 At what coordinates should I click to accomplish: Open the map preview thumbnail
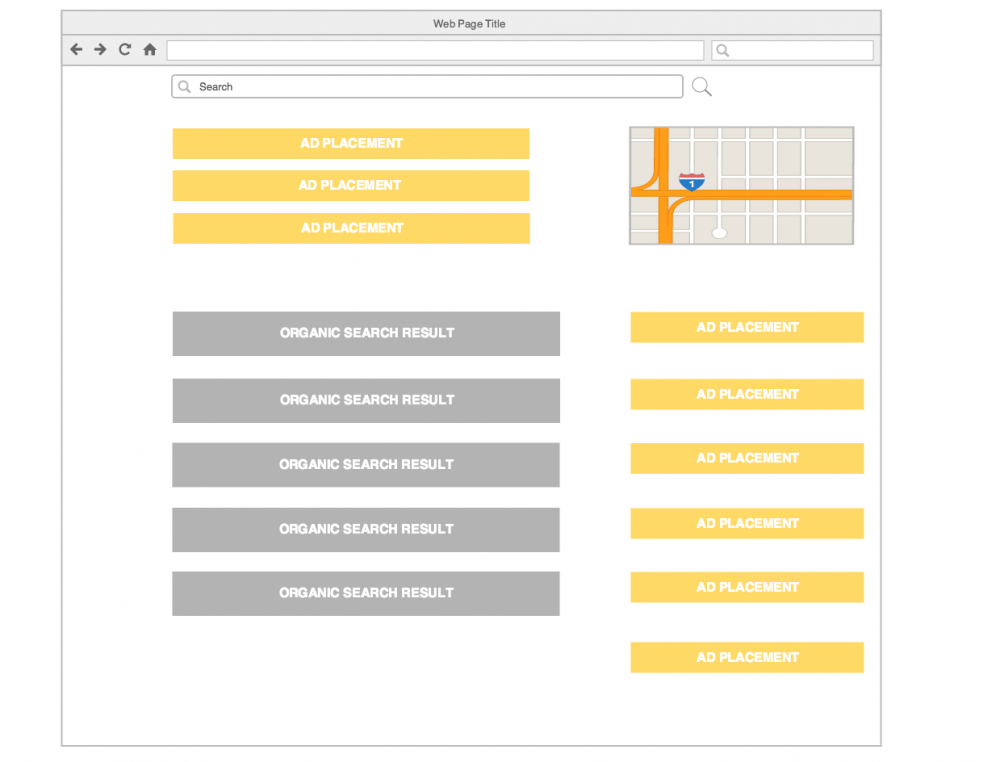point(741,185)
